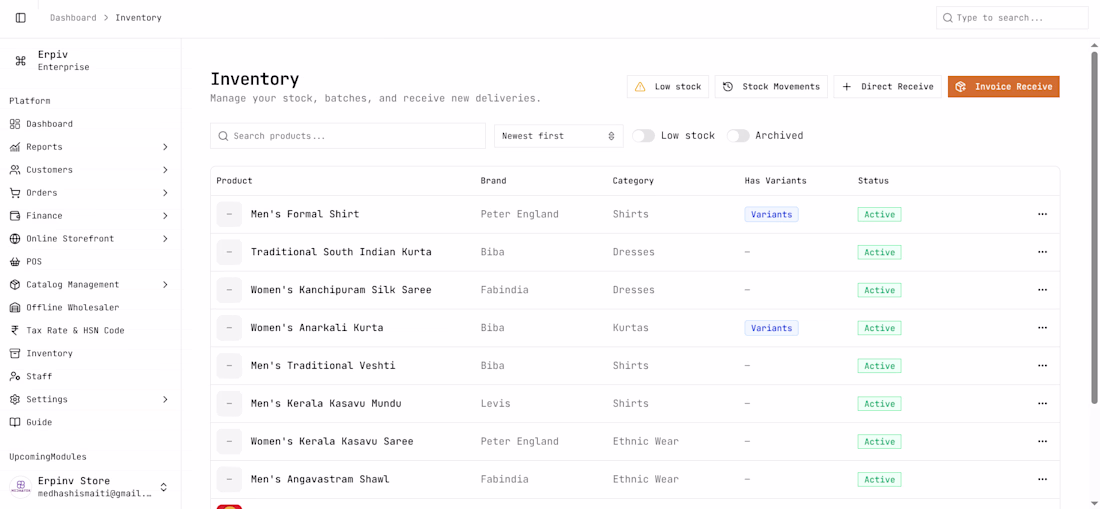
Task: Open actions menu for Men's Kerala Kasavu Mundu
Action: point(1042,404)
